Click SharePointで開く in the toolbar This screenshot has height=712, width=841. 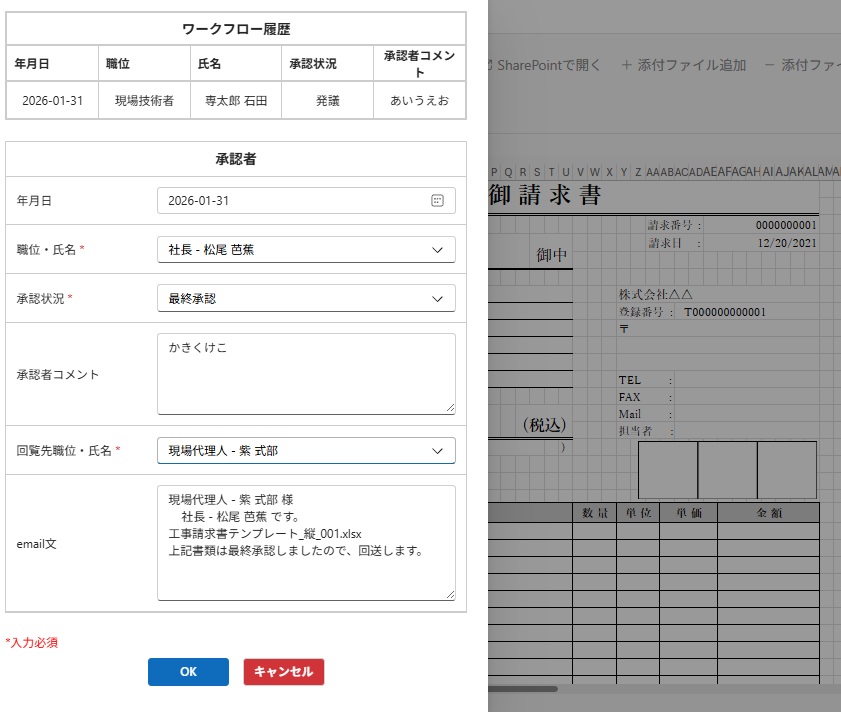tap(546, 65)
